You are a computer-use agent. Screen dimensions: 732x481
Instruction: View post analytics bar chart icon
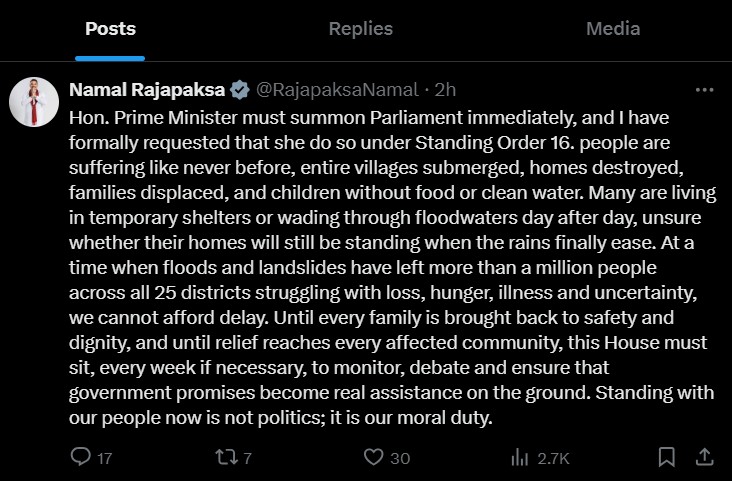point(519,457)
